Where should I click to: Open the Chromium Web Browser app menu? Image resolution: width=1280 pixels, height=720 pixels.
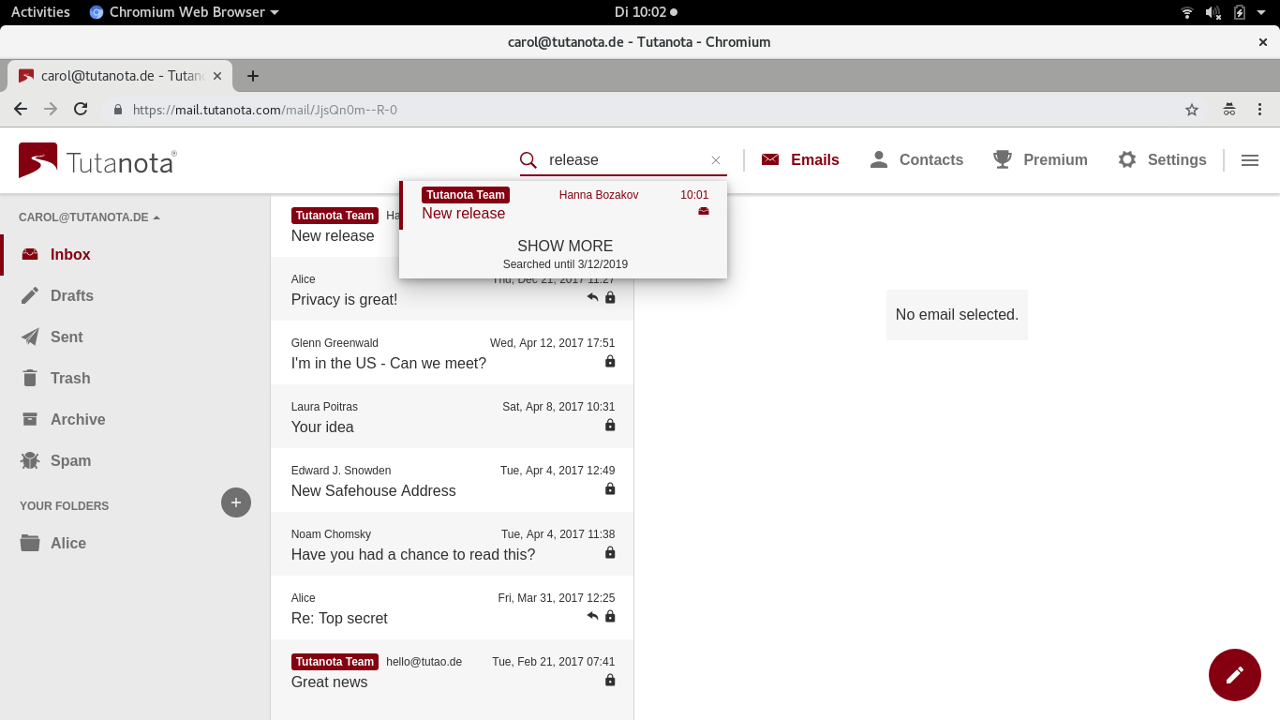(184, 12)
